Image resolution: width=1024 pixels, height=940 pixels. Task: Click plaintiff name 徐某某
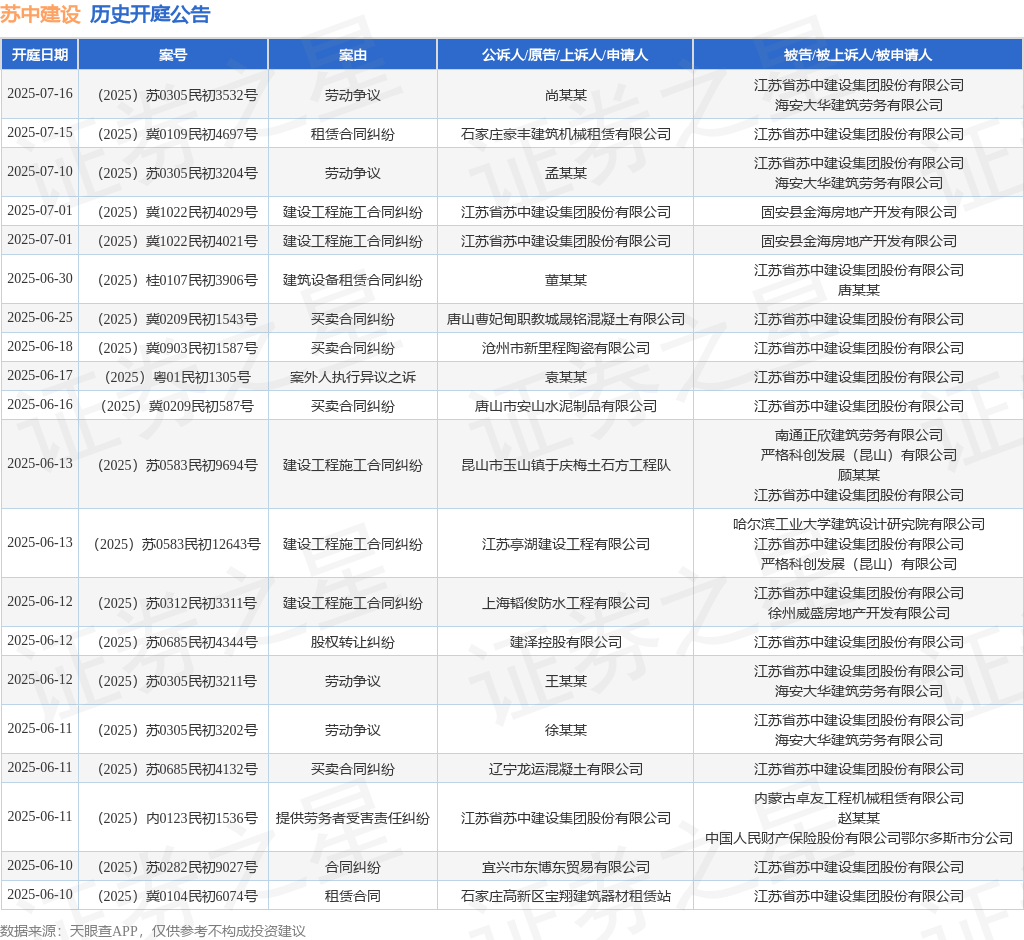(x=566, y=730)
